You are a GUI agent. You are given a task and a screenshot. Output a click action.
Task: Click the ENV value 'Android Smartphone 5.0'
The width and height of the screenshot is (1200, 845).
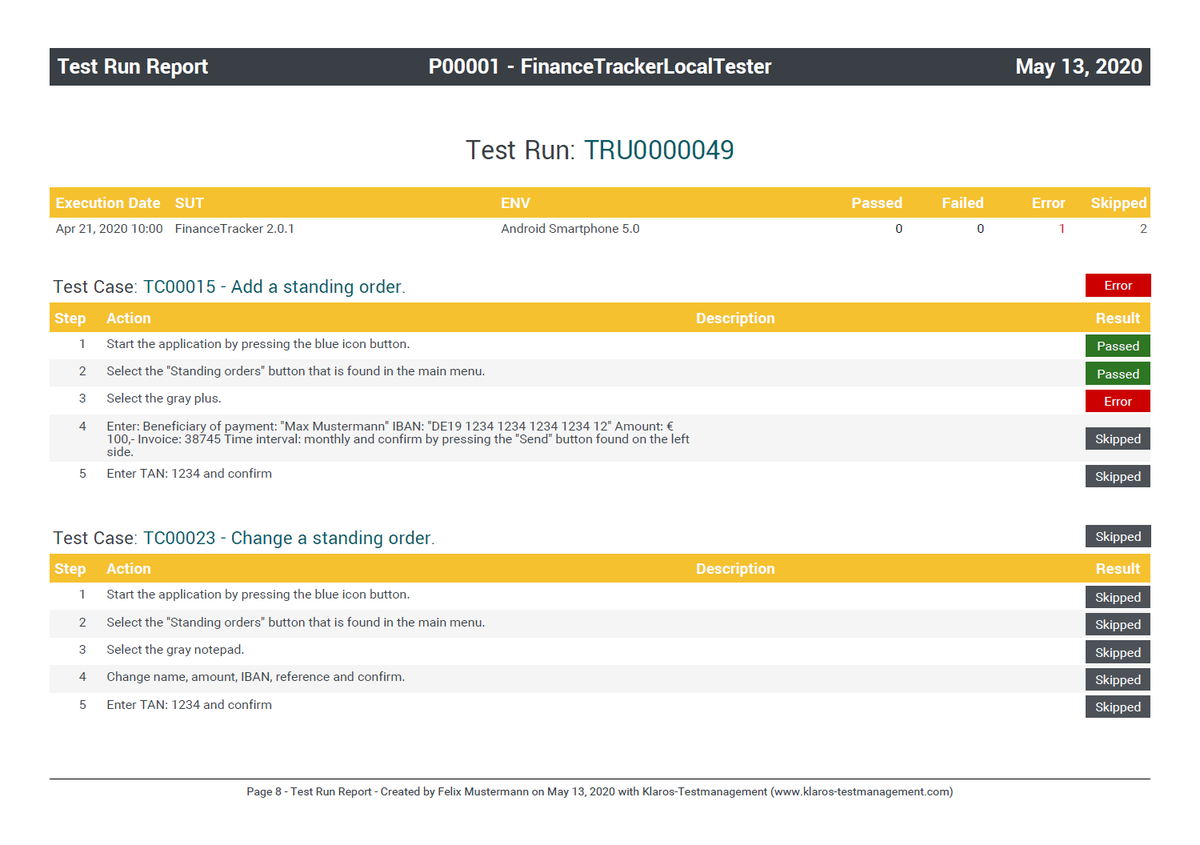click(570, 229)
